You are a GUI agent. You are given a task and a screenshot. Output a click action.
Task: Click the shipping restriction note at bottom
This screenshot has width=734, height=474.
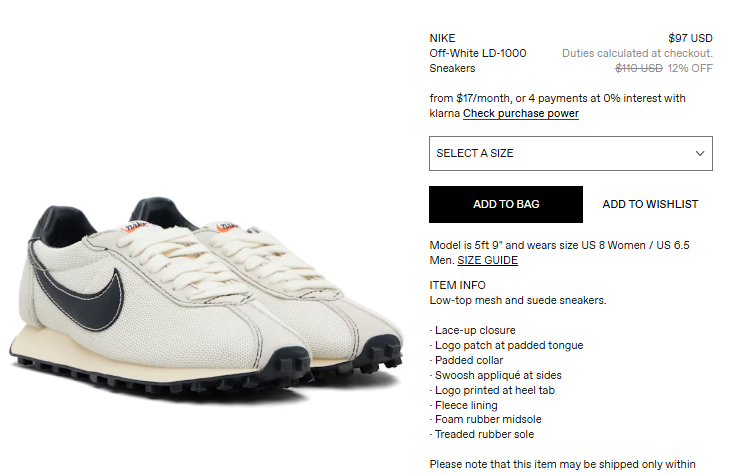[x=562, y=464]
